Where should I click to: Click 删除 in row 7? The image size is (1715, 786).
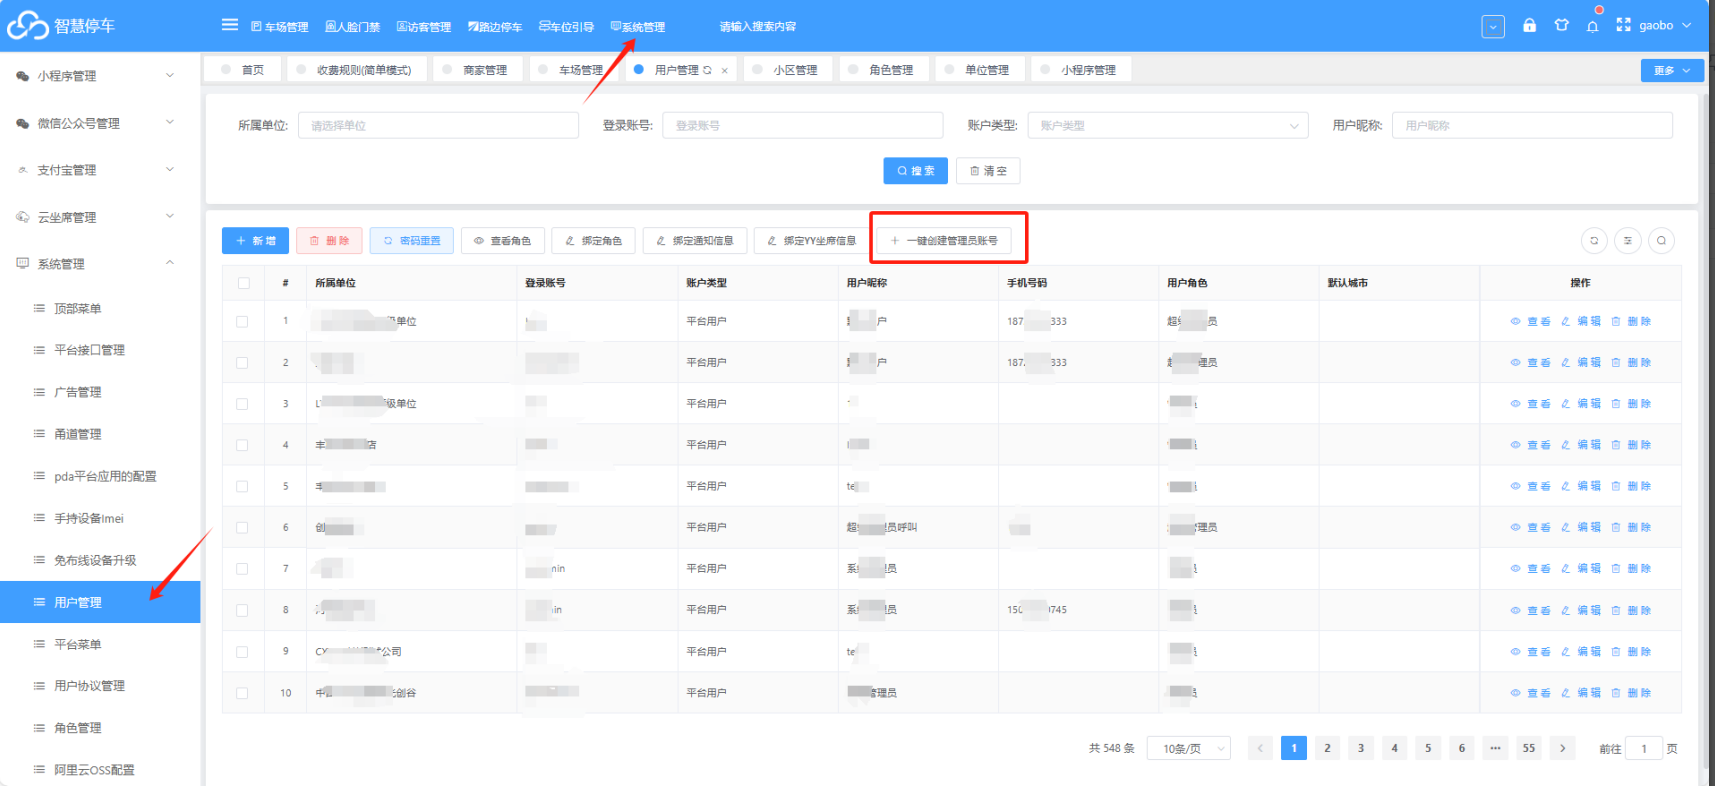point(1631,569)
